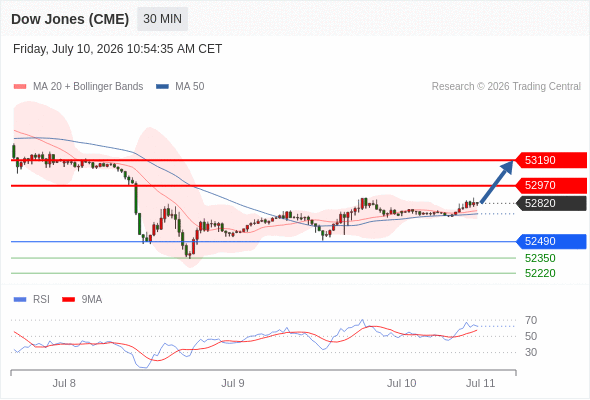Viewport: 590px width, 400px height.
Task: Click the Dow Jones (CME) title
Action: click(70, 19)
